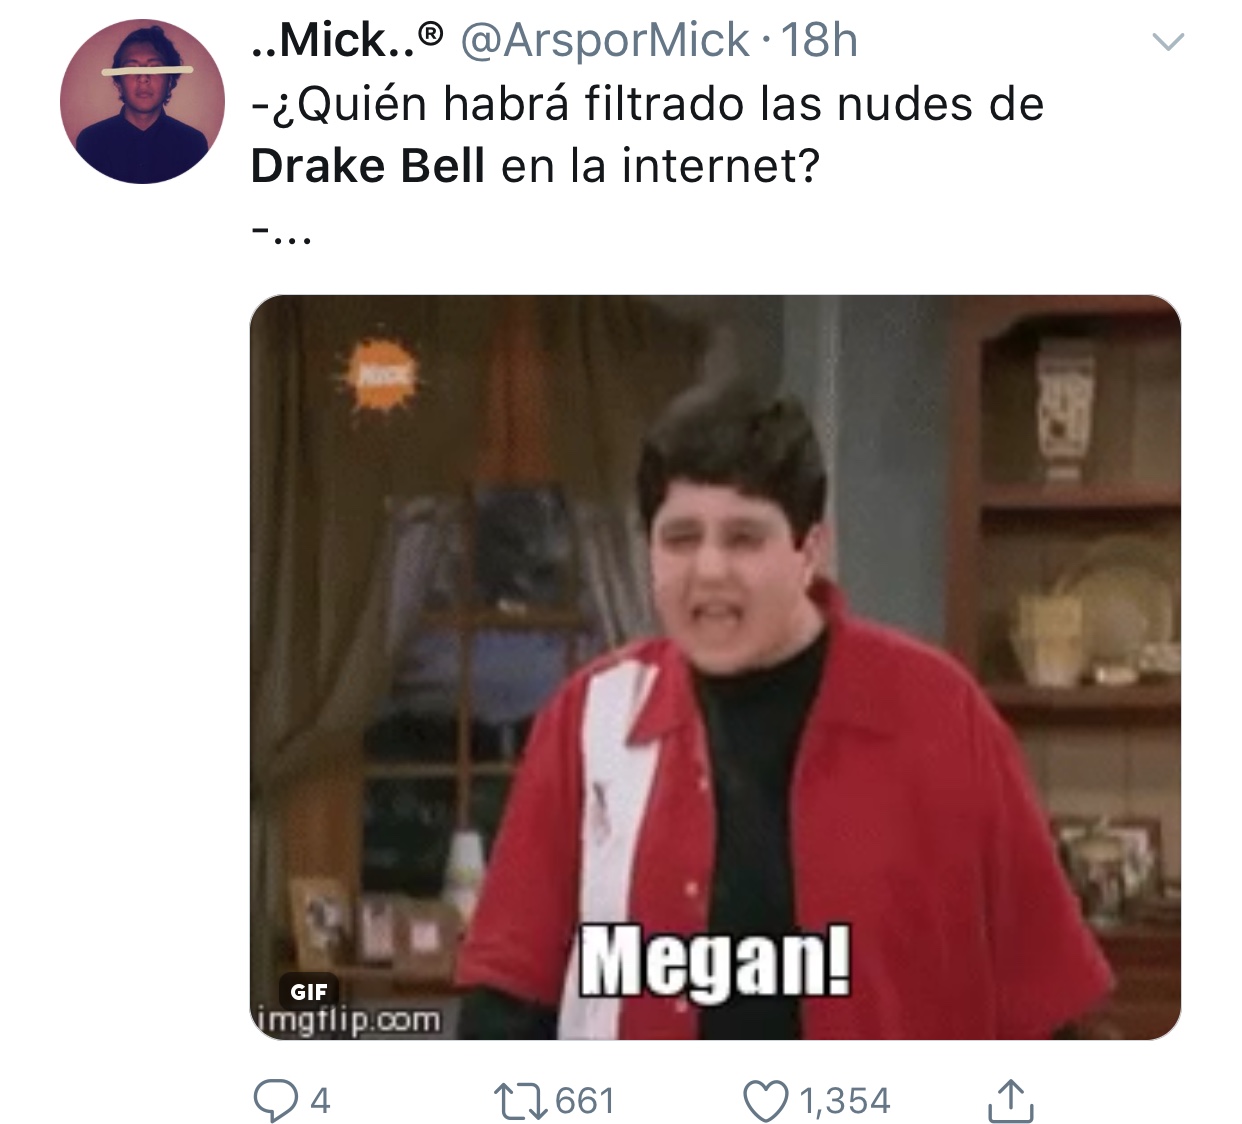Click the ..Mick..® display name
1242x1124 pixels.
pos(346,40)
